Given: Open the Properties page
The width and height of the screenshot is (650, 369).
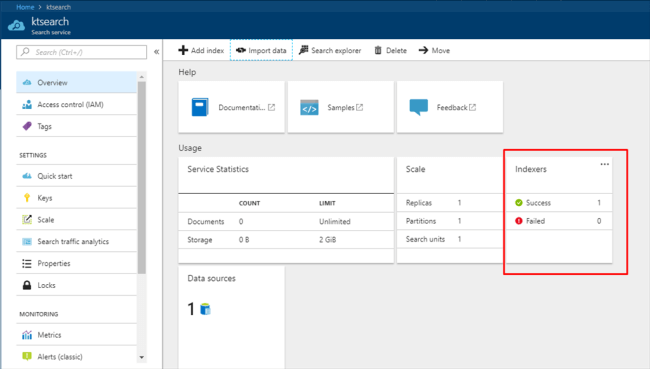Looking at the screenshot, I should 76,263.
